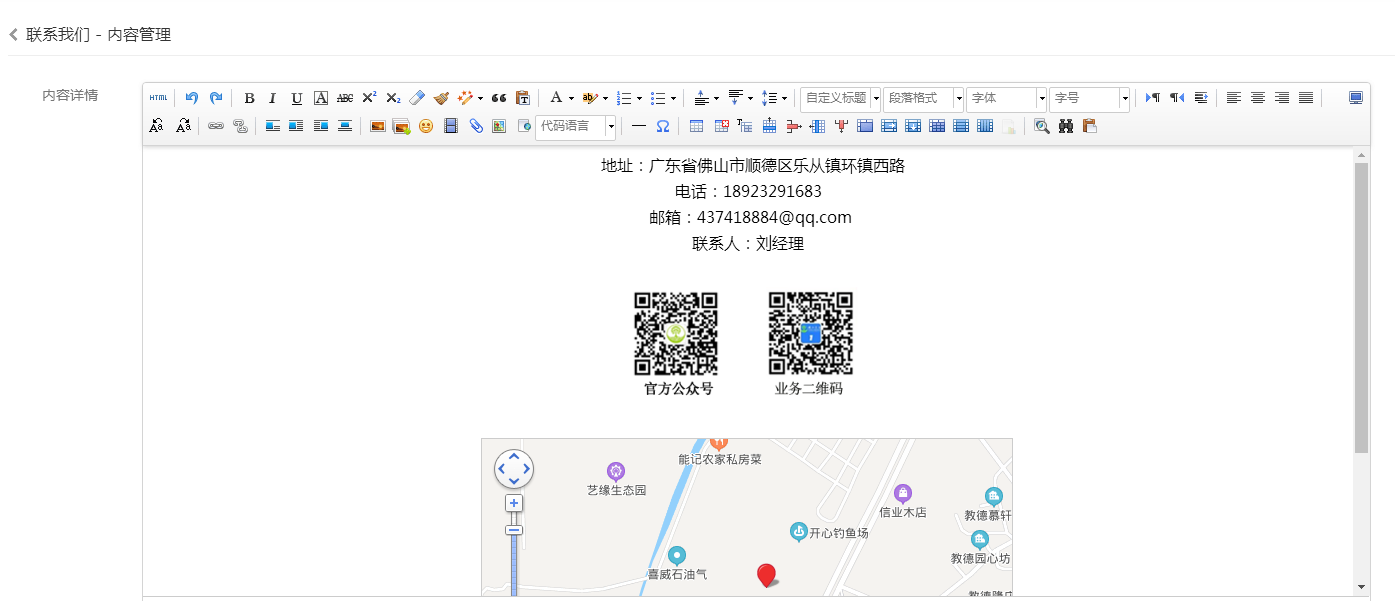Click the map pan compass control
The width and height of the screenshot is (1395, 601).
(514, 469)
